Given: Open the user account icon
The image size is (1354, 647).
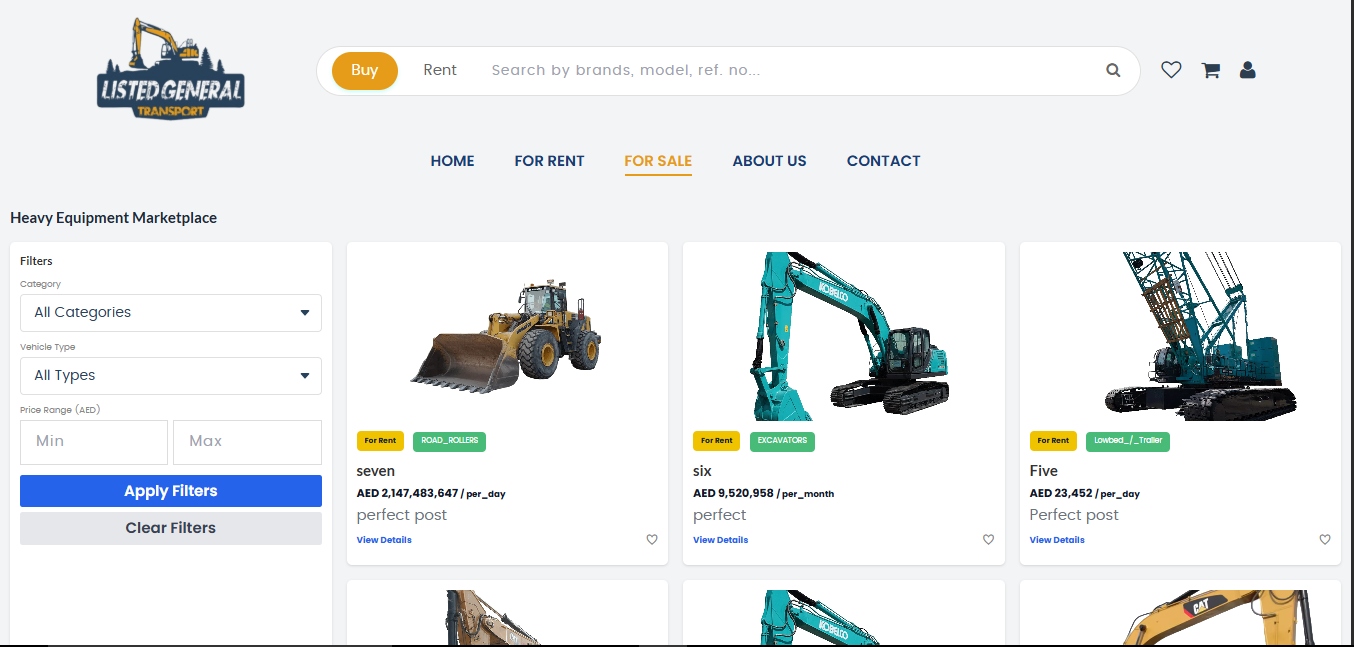Looking at the screenshot, I should (x=1247, y=70).
